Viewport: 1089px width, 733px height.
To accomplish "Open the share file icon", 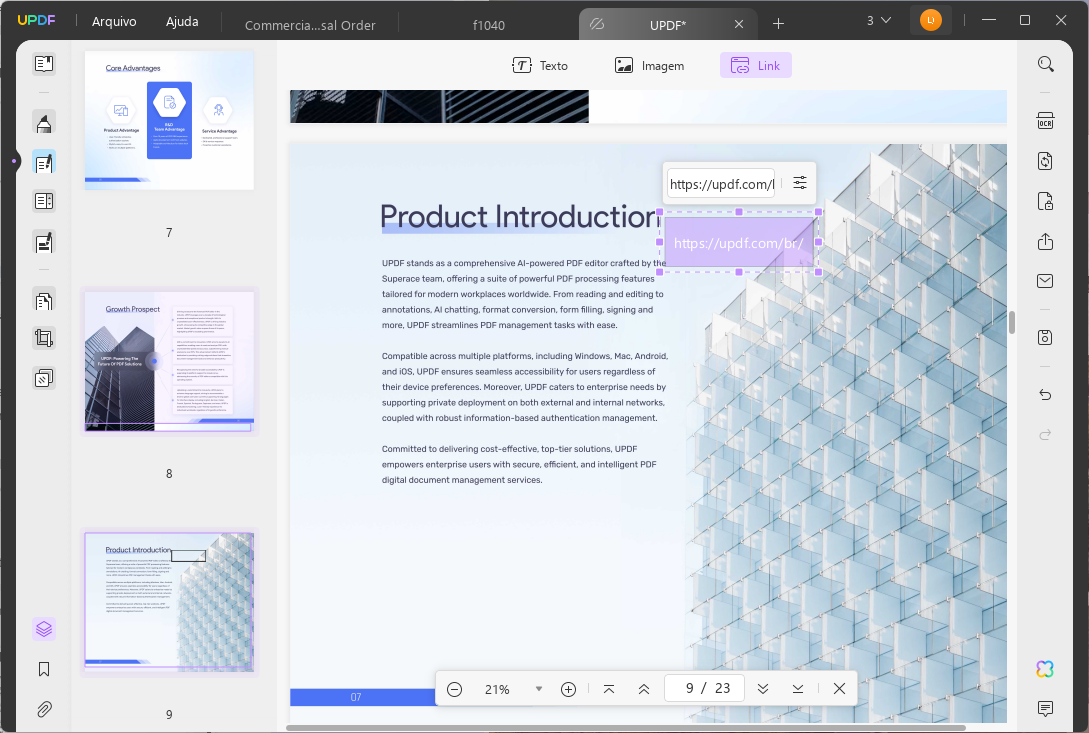I will (x=1045, y=242).
